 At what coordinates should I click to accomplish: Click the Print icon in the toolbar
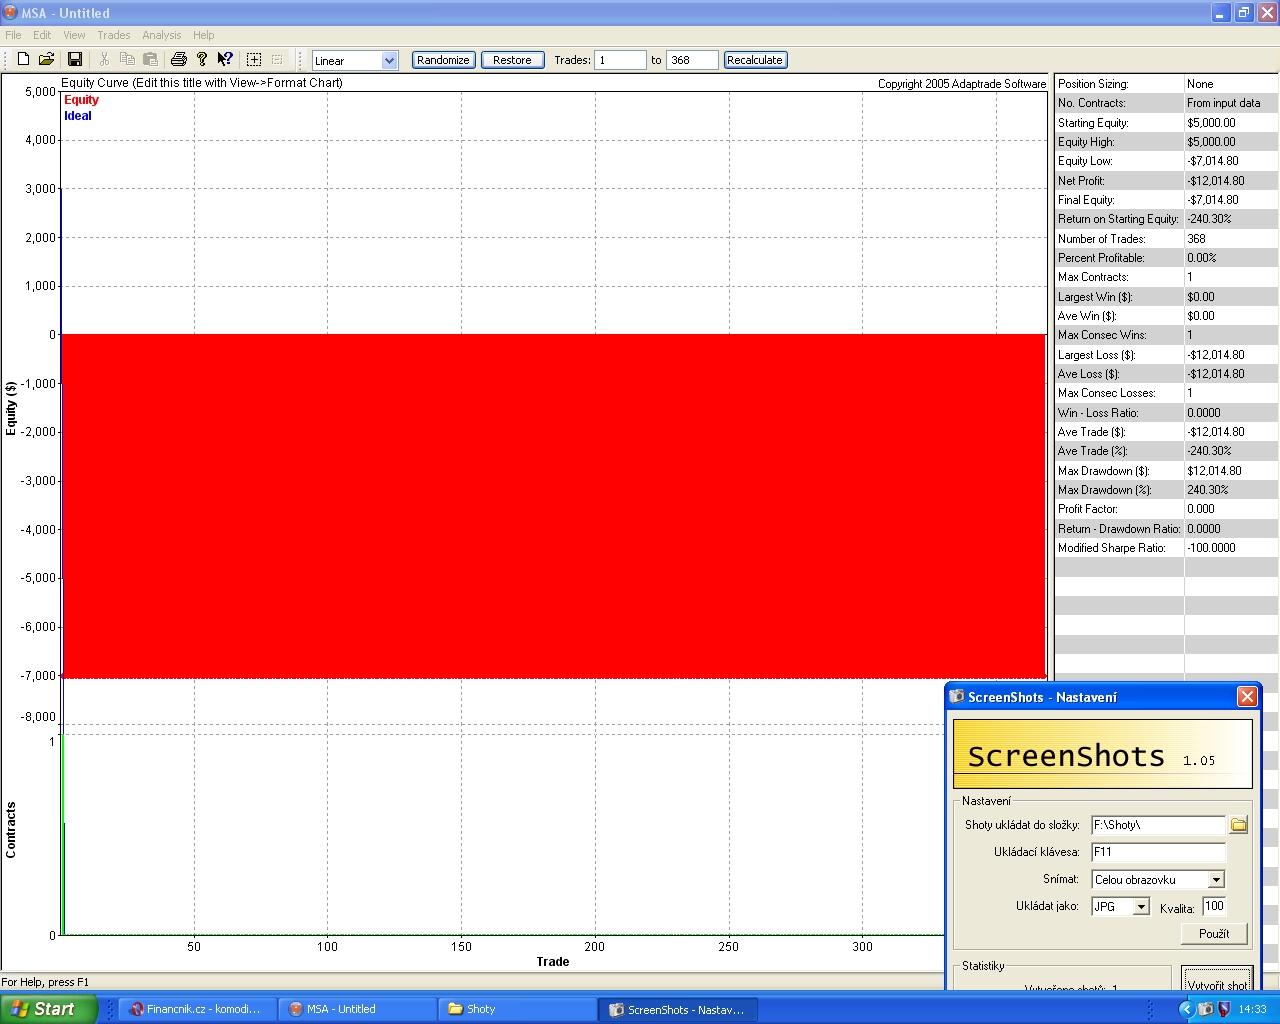pyautogui.click(x=179, y=60)
